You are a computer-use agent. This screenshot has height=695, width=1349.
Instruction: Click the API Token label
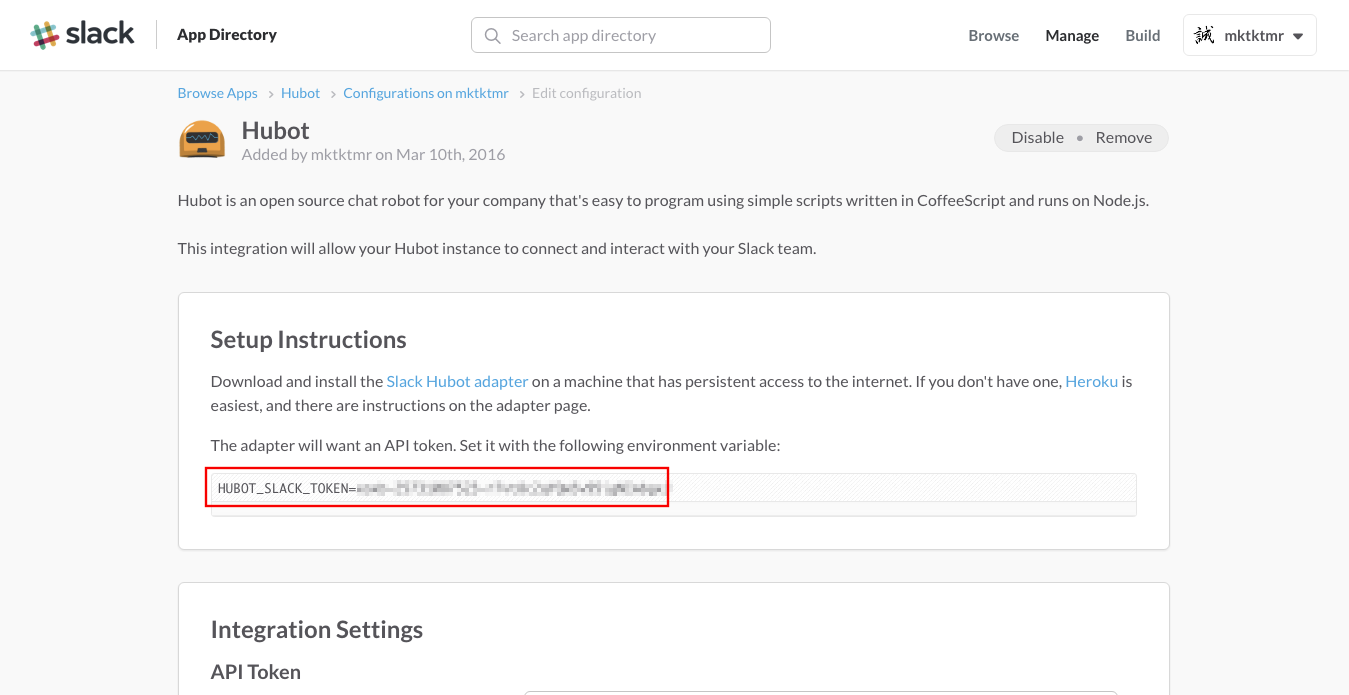tap(256, 672)
